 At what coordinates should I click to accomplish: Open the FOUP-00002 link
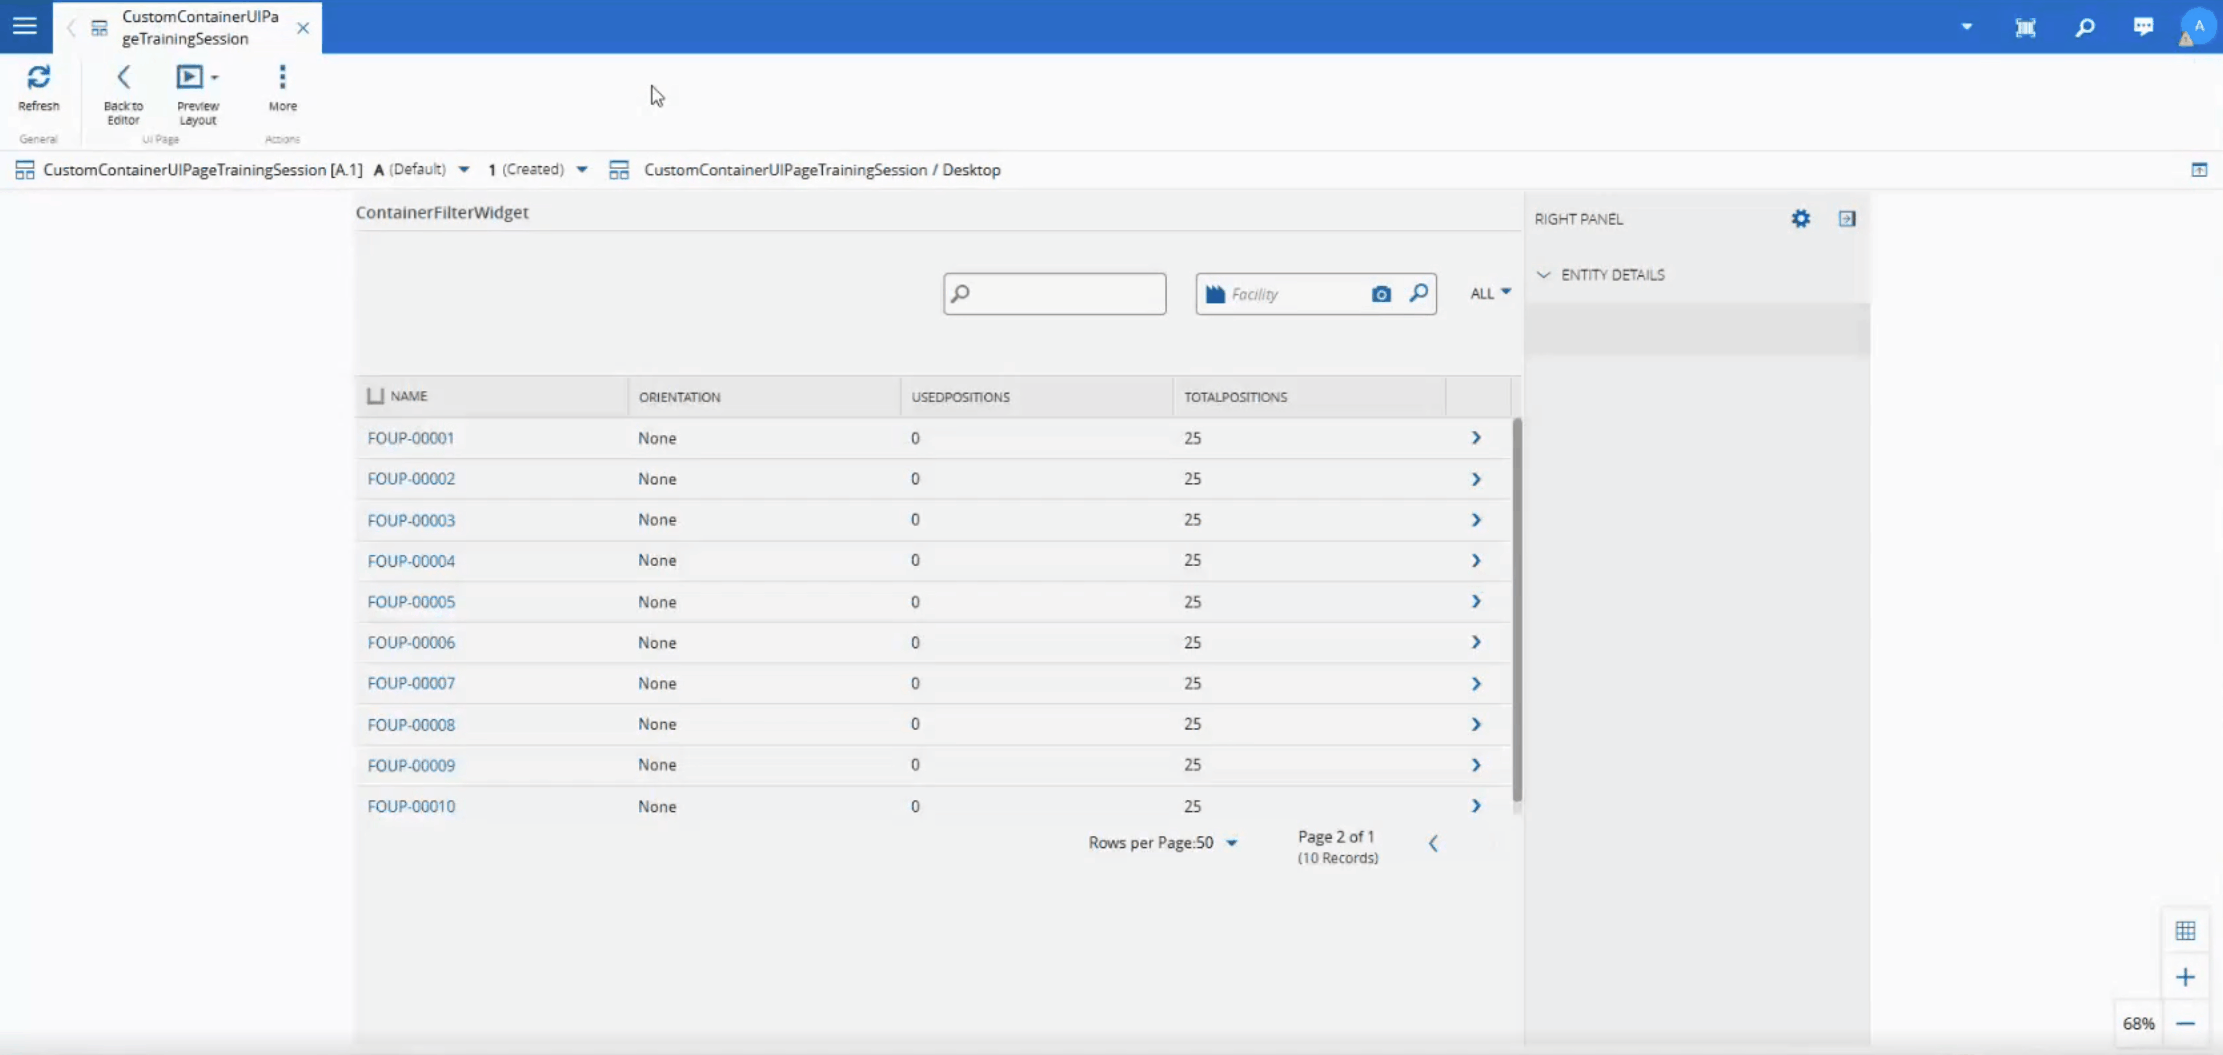pyautogui.click(x=411, y=479)
